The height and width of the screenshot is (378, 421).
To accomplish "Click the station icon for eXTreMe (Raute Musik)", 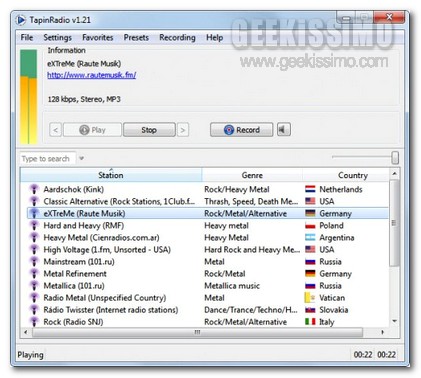I will point(34,213).
